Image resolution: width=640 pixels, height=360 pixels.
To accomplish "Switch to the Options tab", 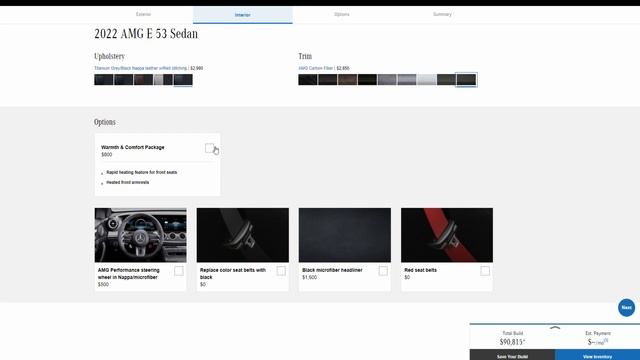I will pos(342,14).
